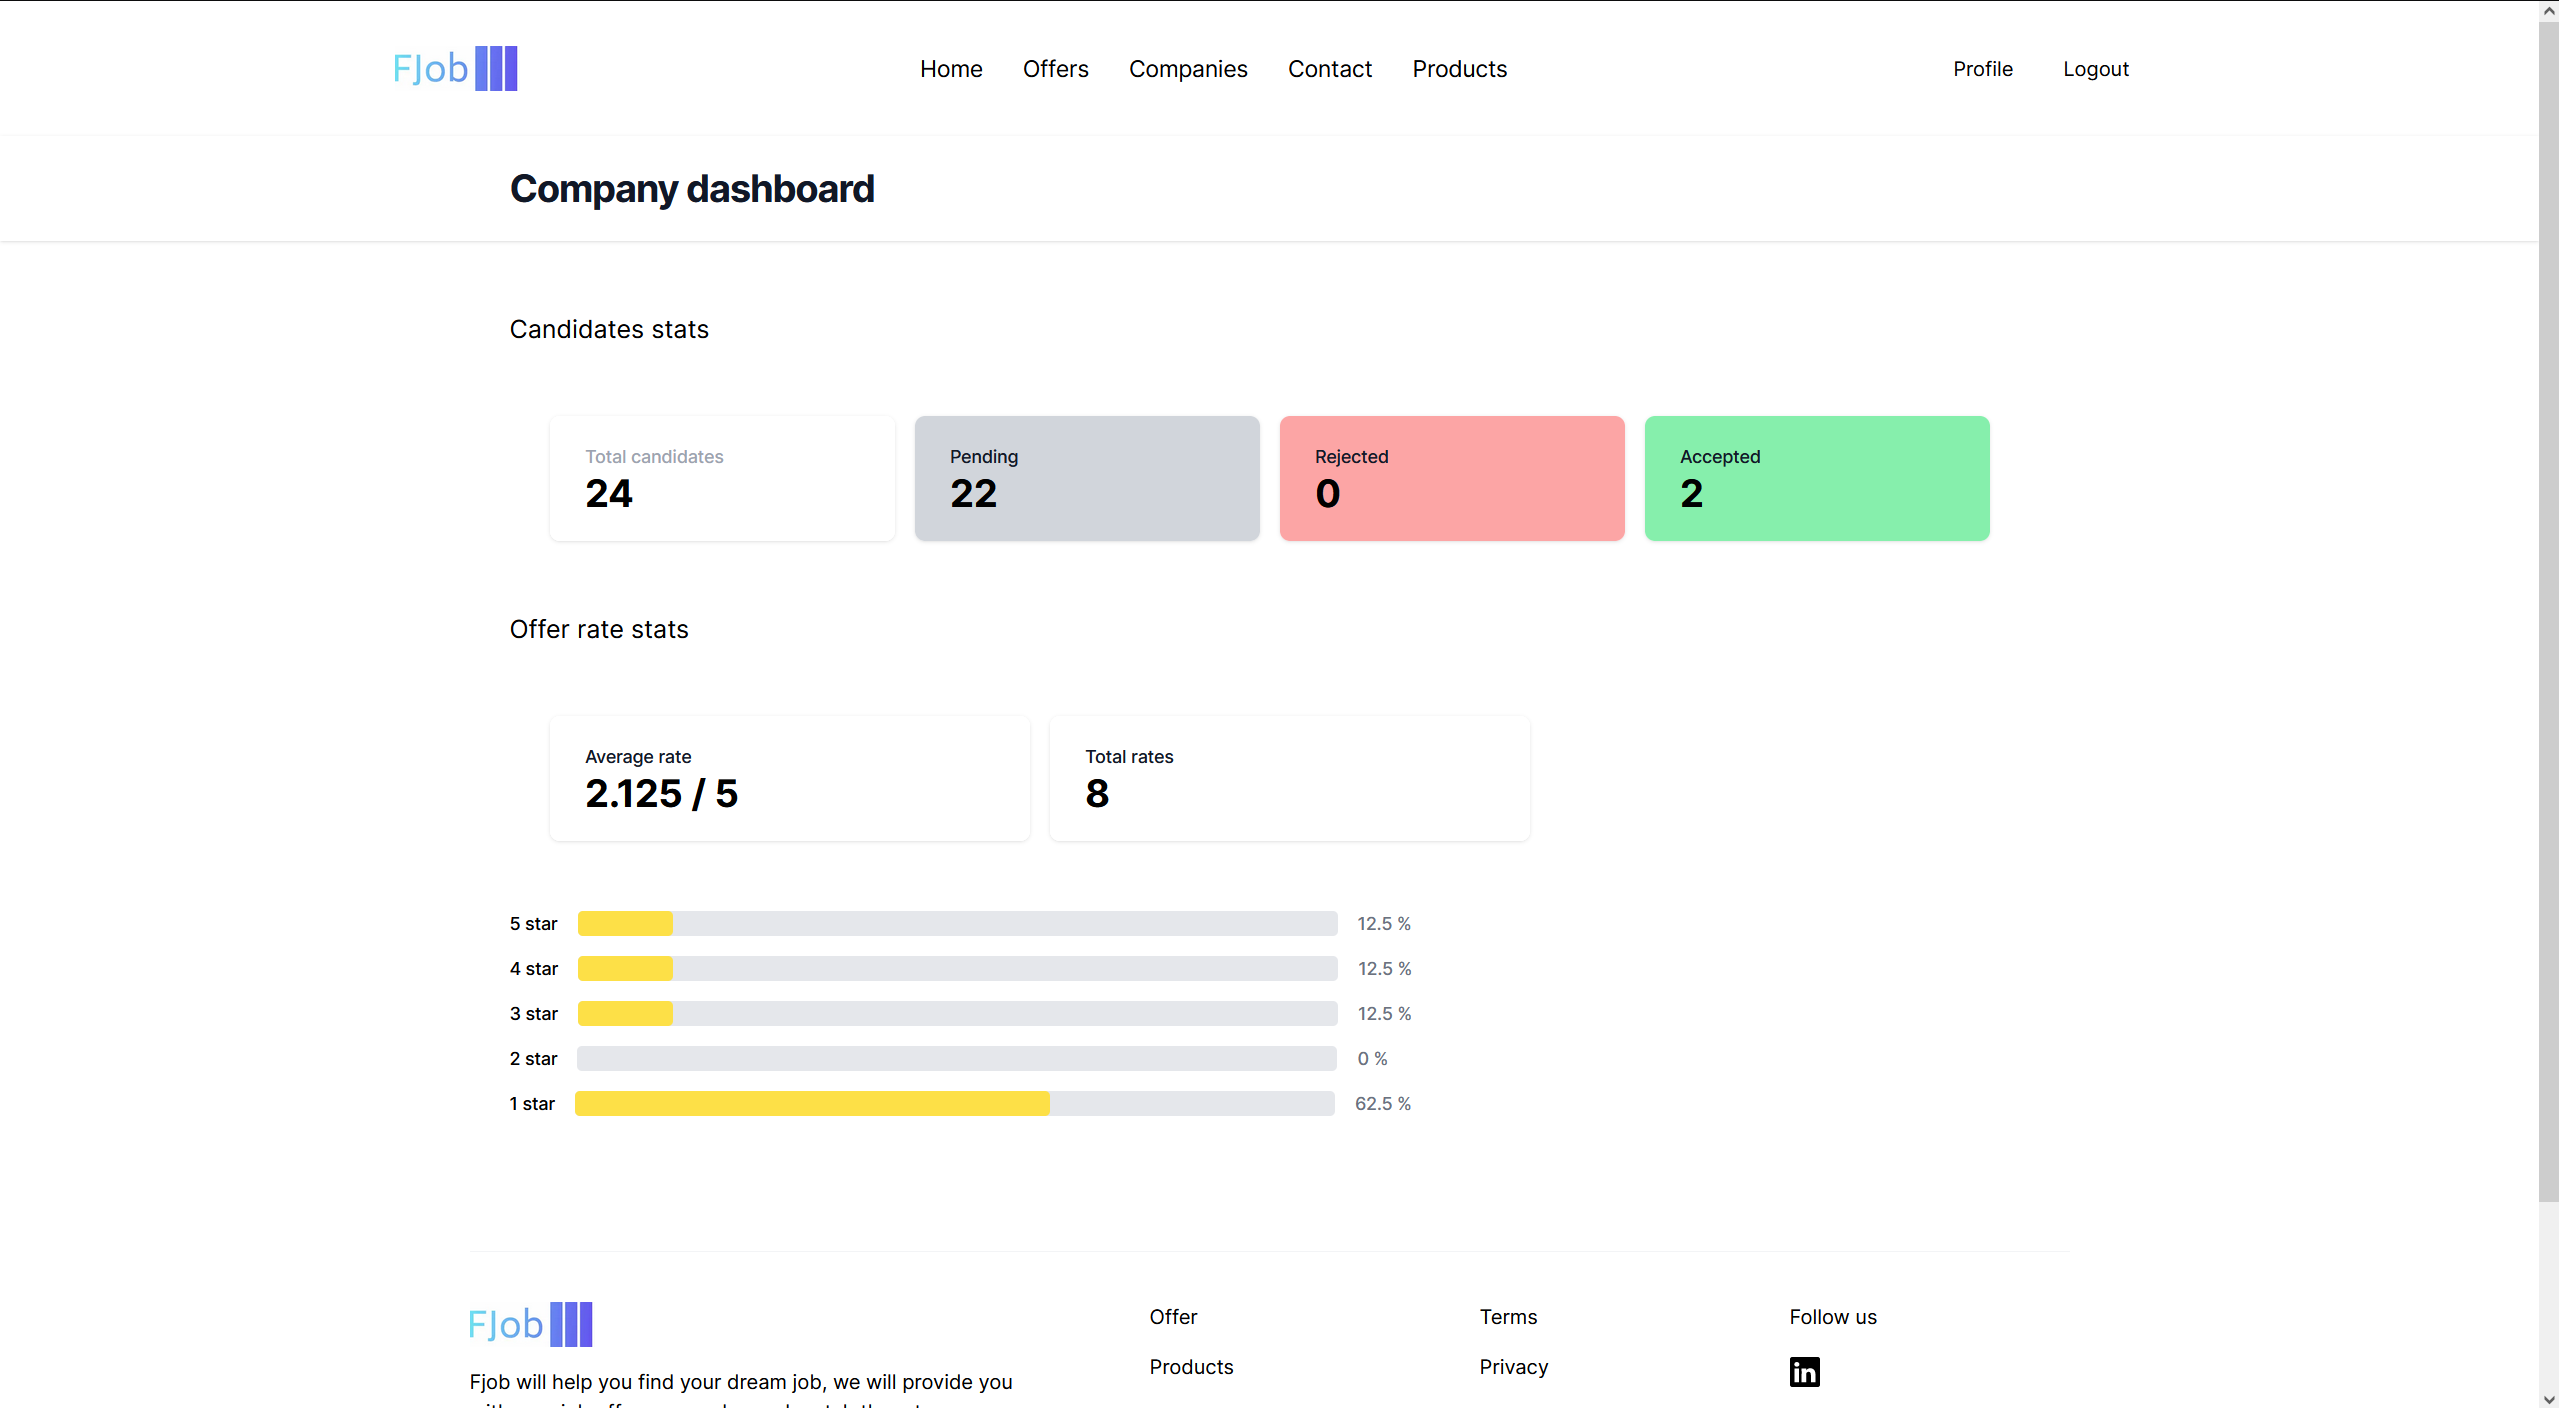The image size is (2559, 1408).
Task: Click the FJob logo in header
Action: coord(455,69)
